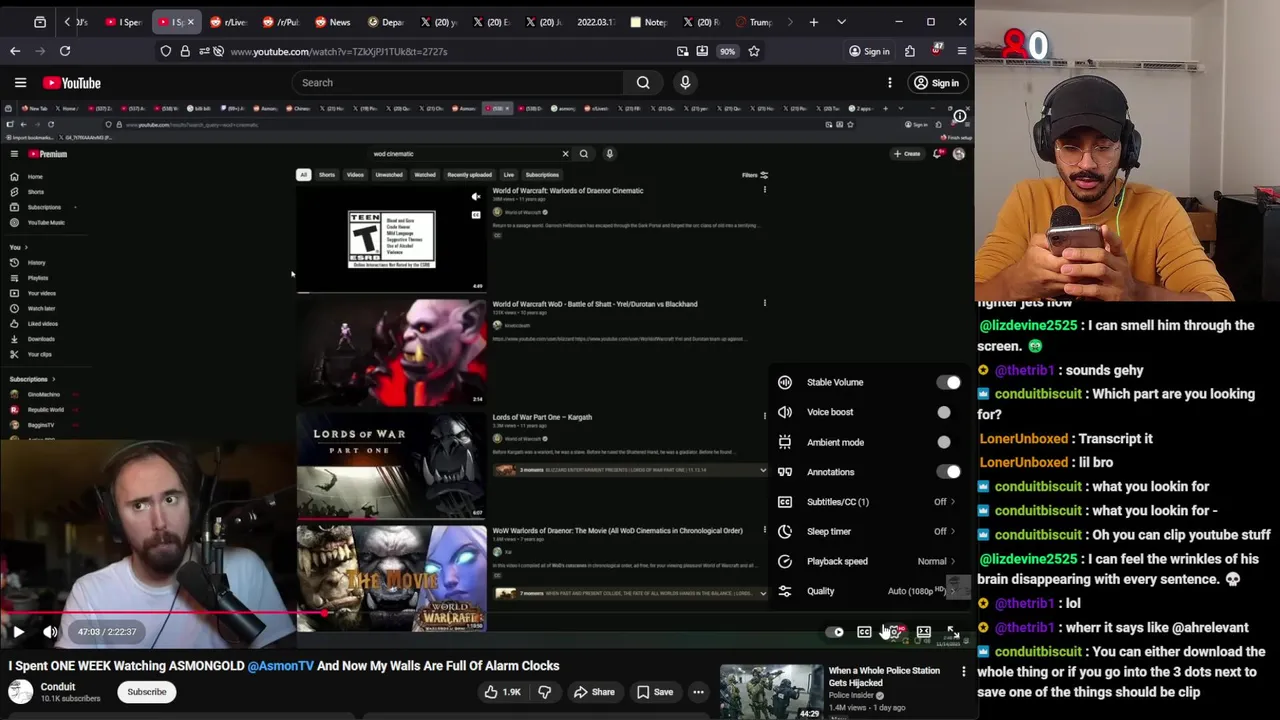Start voice search with microphone icon

(x=685, y=83)
